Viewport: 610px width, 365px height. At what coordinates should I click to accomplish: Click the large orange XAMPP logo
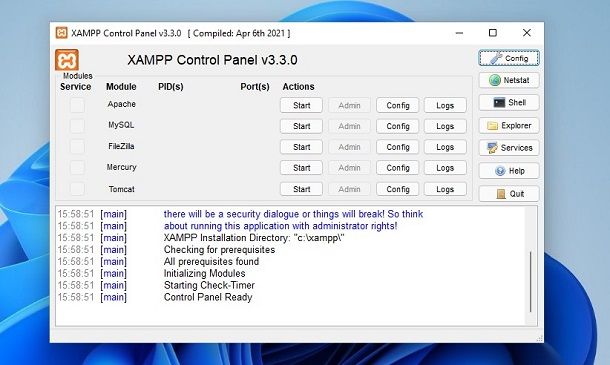click(67, 60)
